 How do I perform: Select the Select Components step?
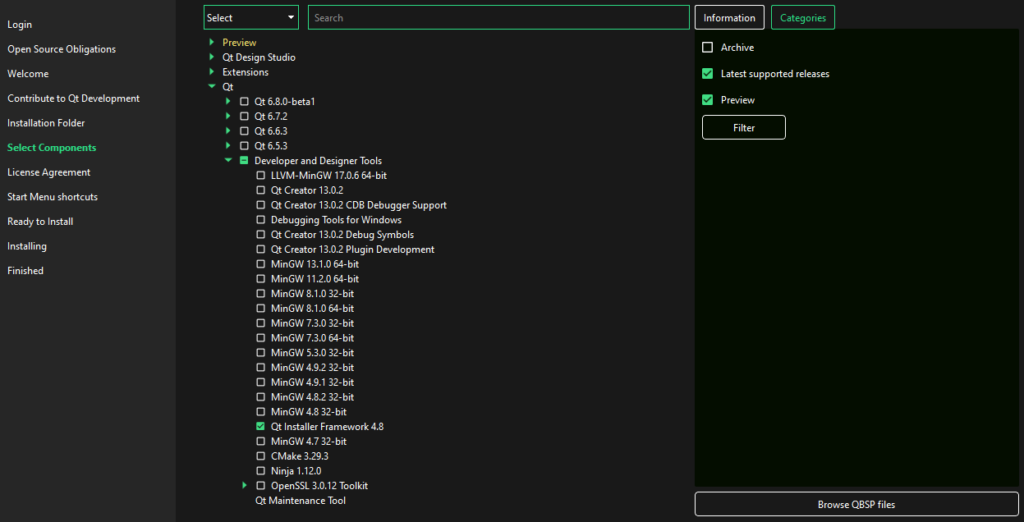click(52, 148)
